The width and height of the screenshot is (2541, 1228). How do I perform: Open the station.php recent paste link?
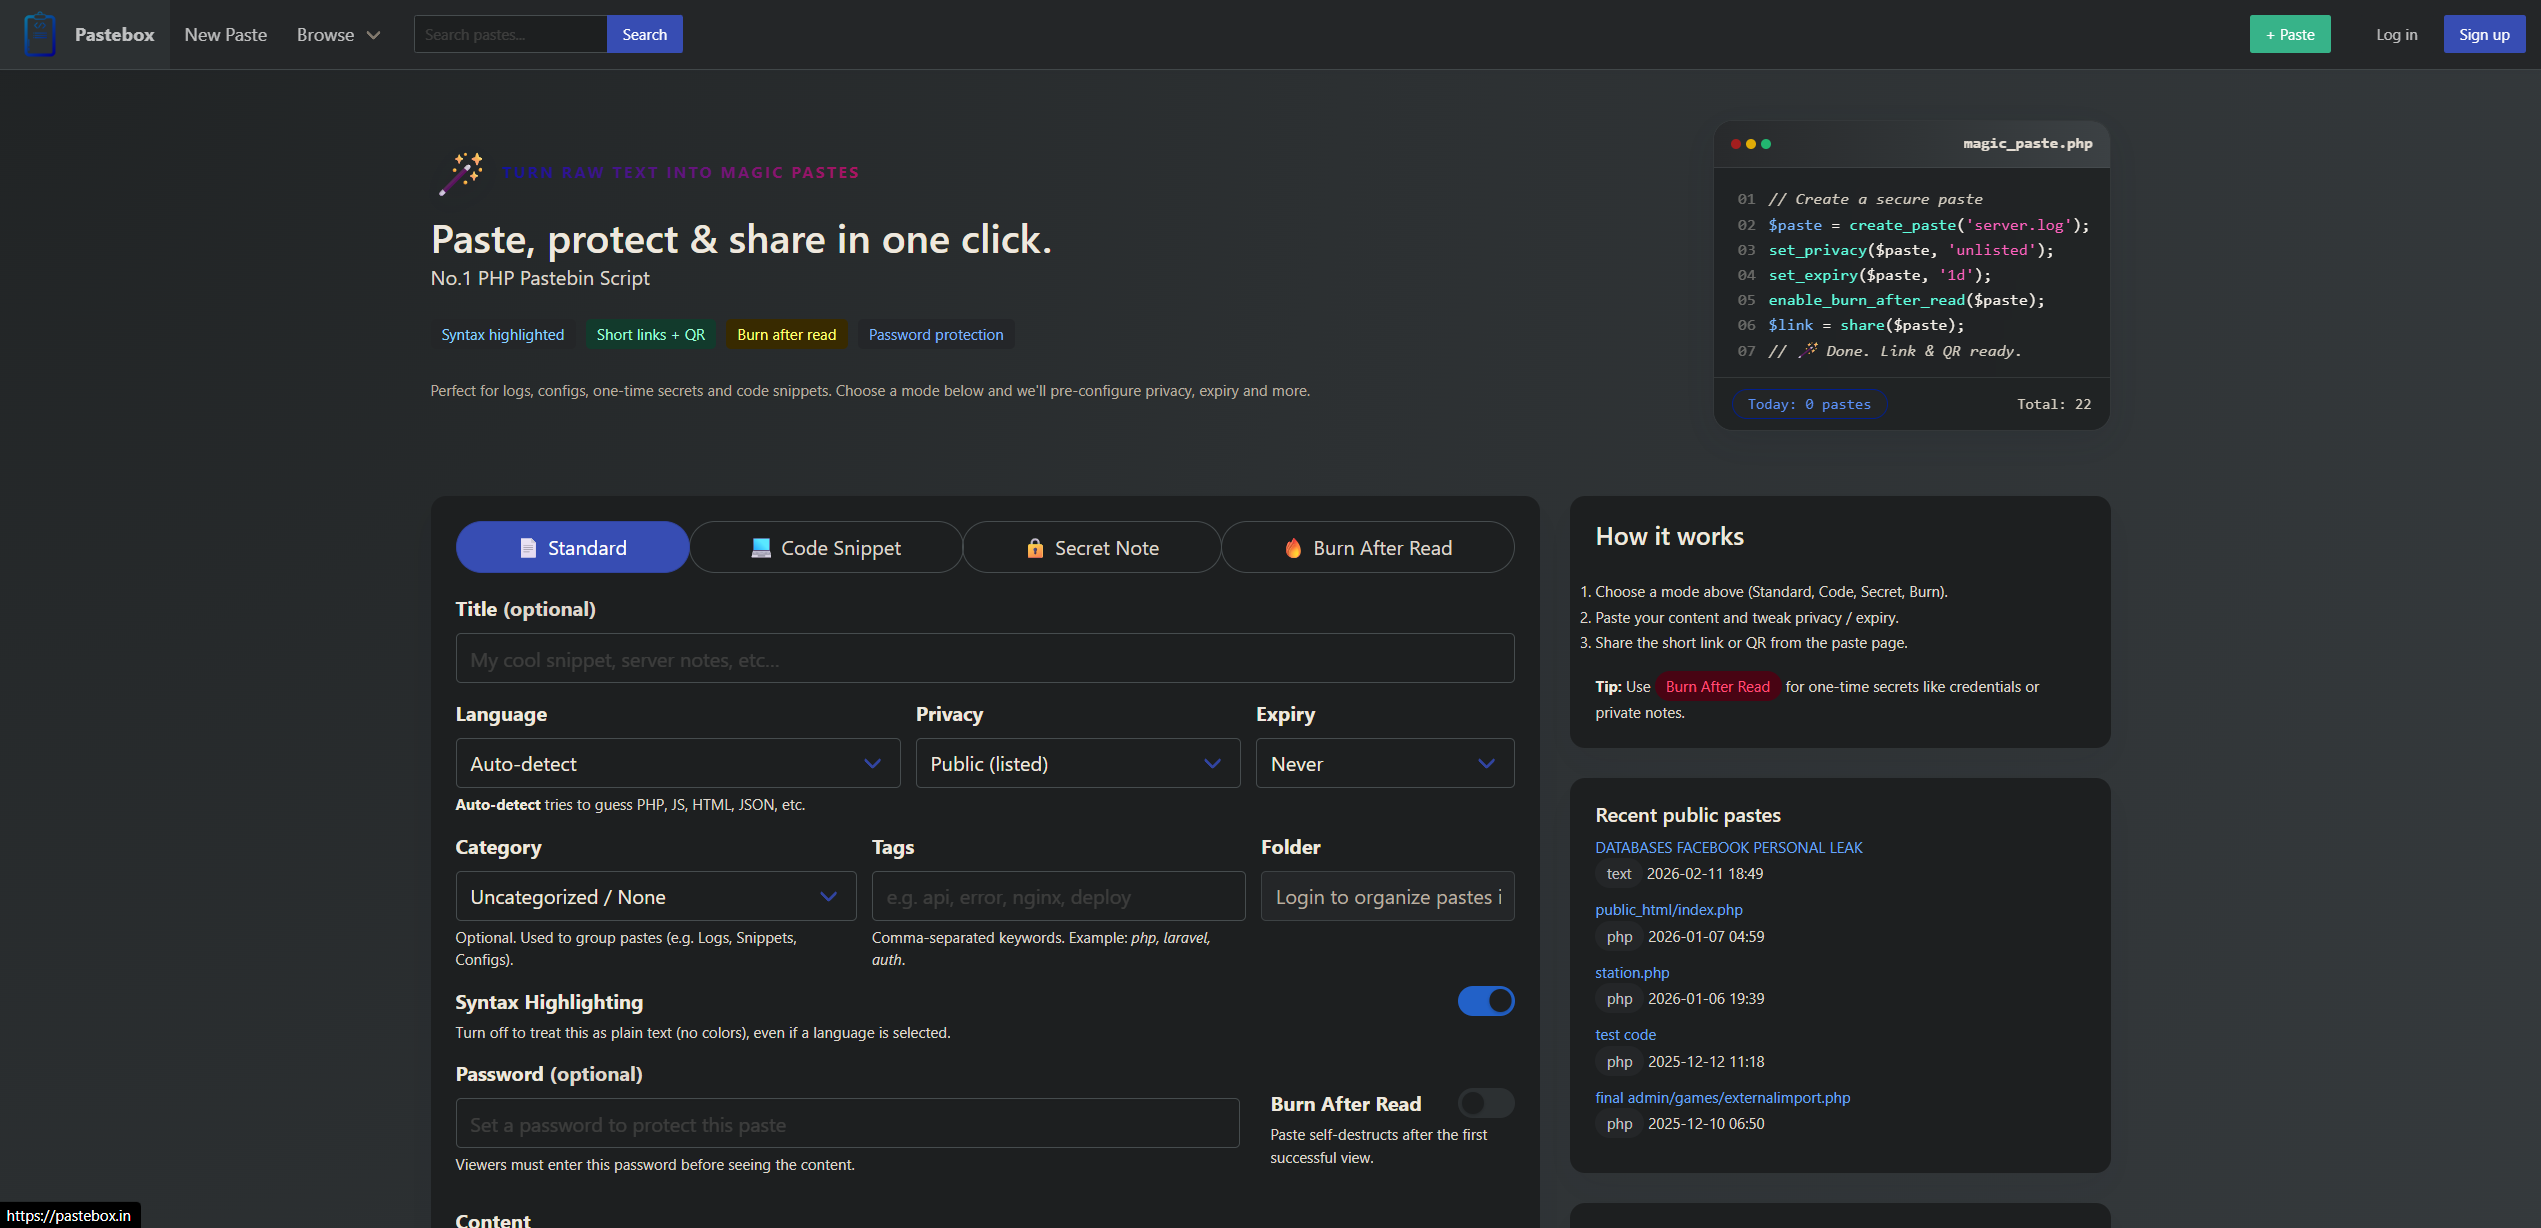[x=1631, y=973]
